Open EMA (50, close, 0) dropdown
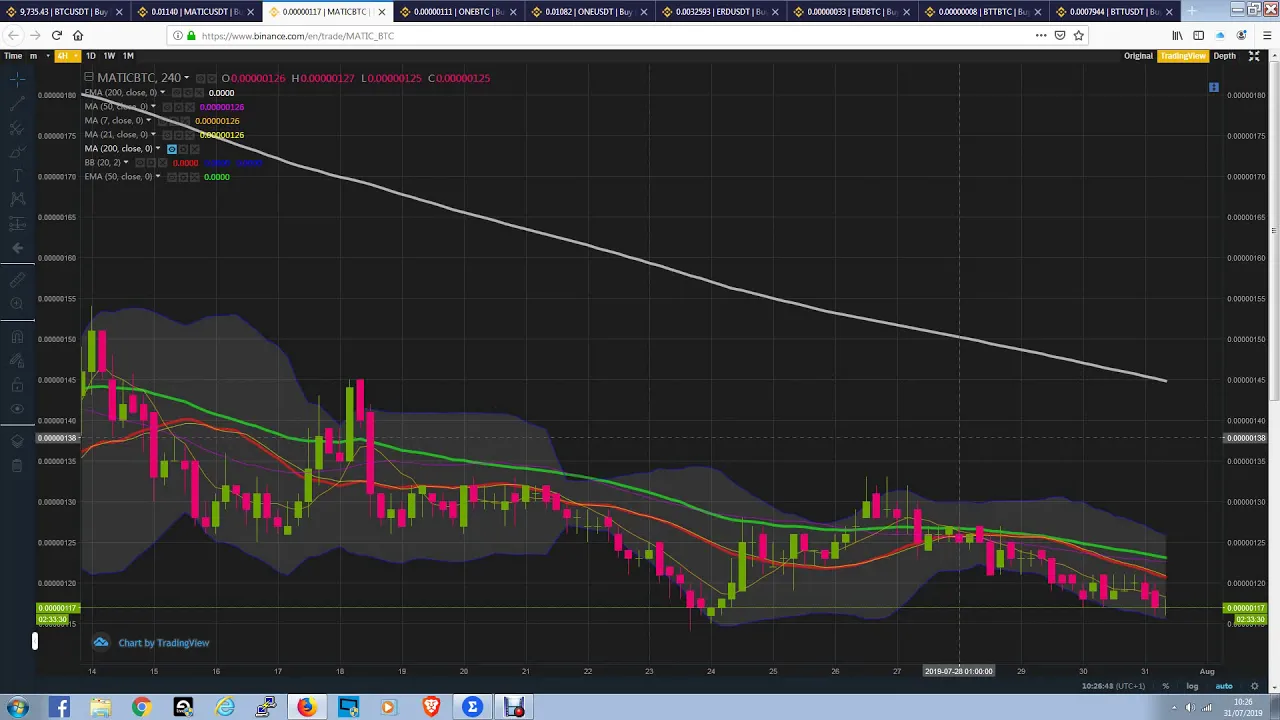 [158, 177]
